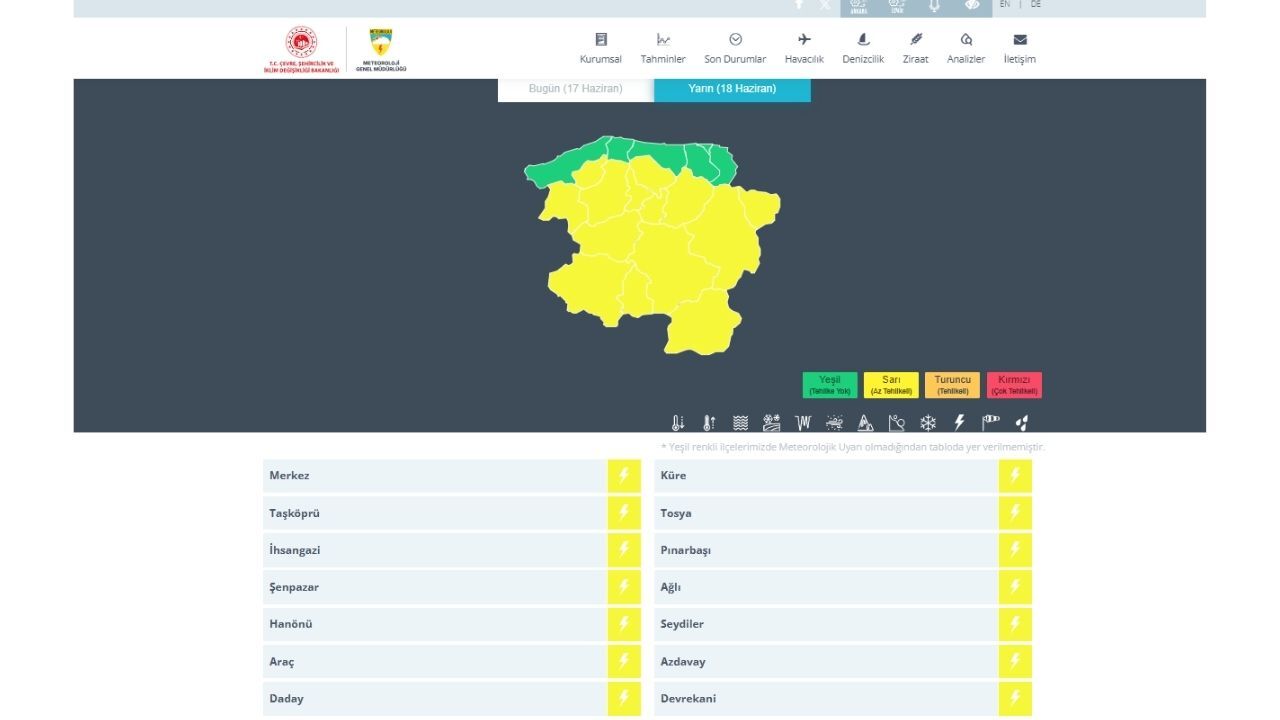
Task: Switch to Yarın (18 Haziran) tab
Action: click(x=732, y=89)
